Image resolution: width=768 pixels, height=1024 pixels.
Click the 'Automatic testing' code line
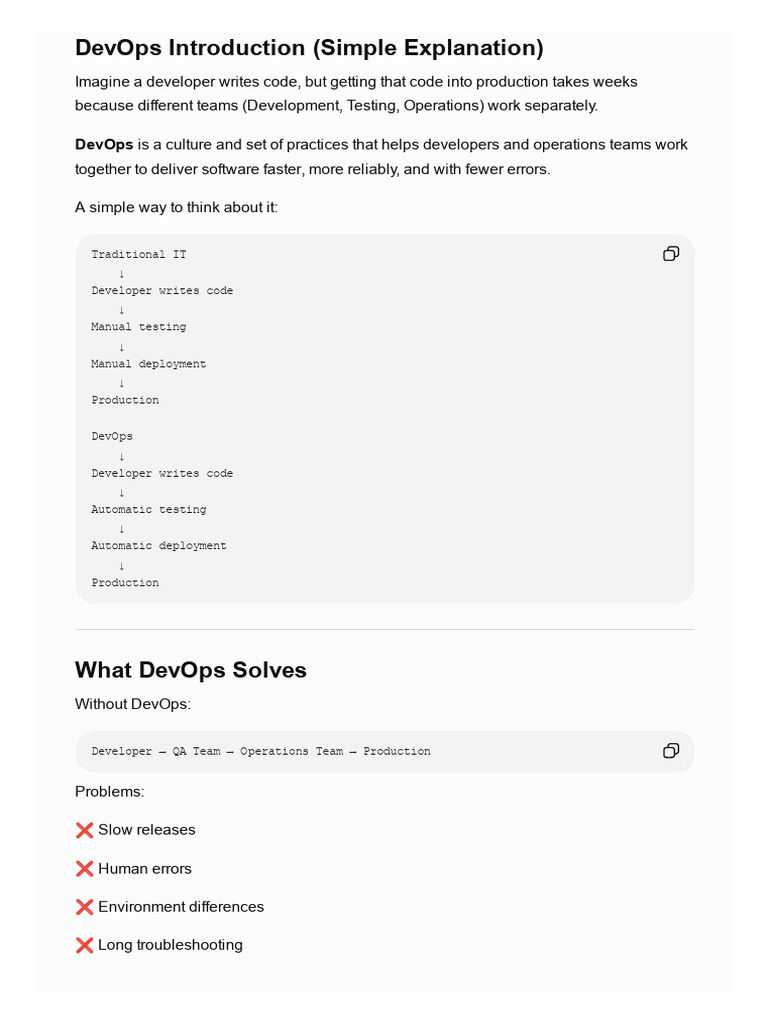pyautogui.click(x=148, y=509)
